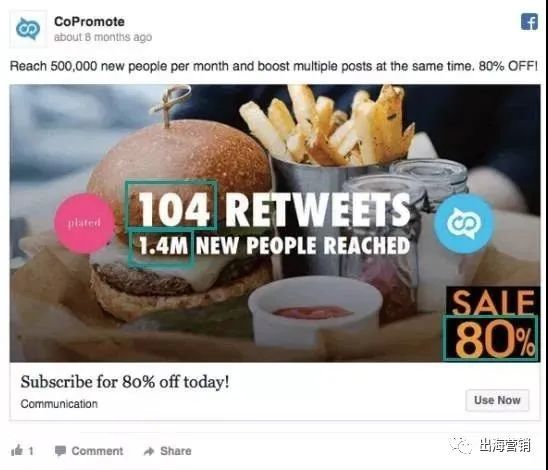Open the 'about 8 months ago' timestamp
Image resolution: width=548 pixels, height=470 pixels.
coord(103,37)
